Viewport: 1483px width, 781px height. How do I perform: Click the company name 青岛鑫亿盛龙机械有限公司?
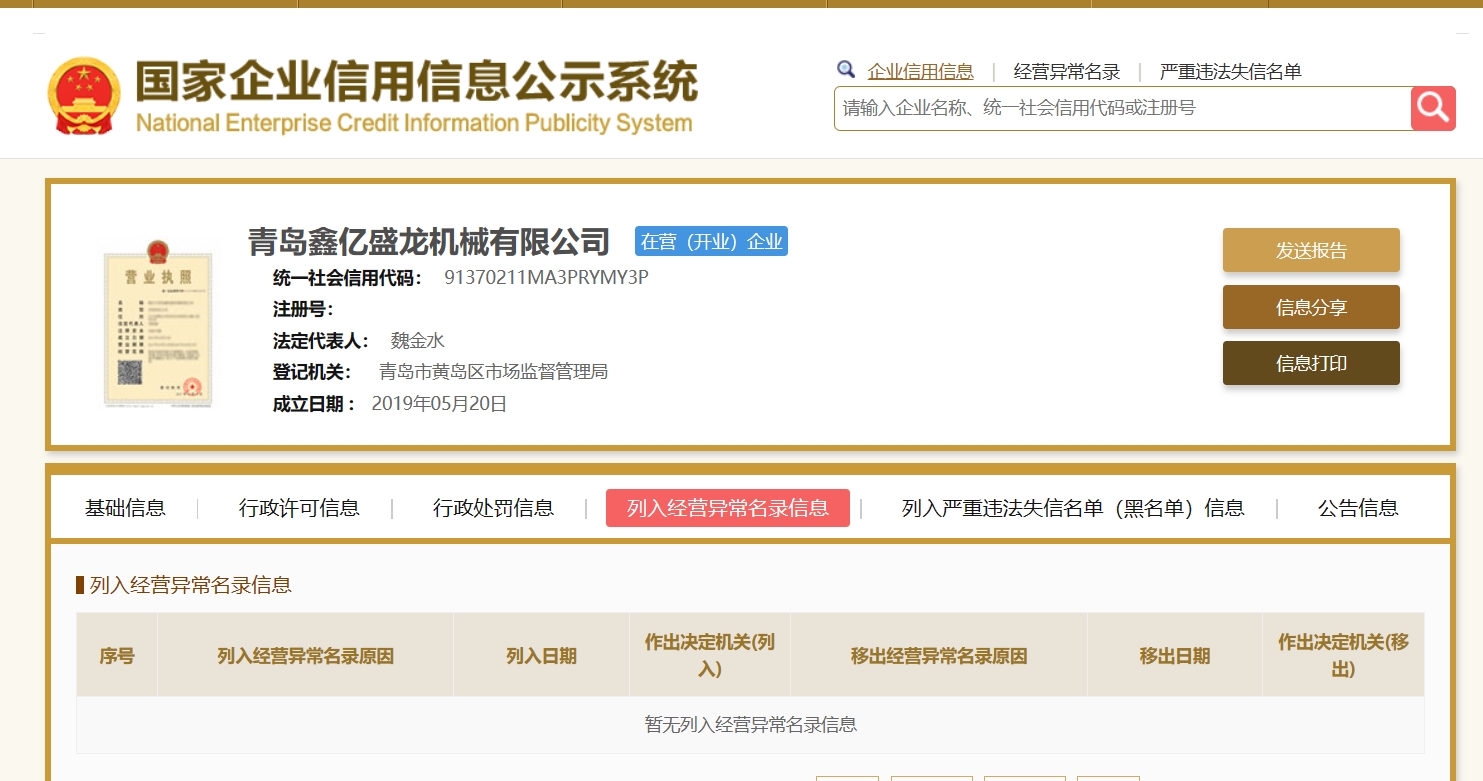point(429,242)
